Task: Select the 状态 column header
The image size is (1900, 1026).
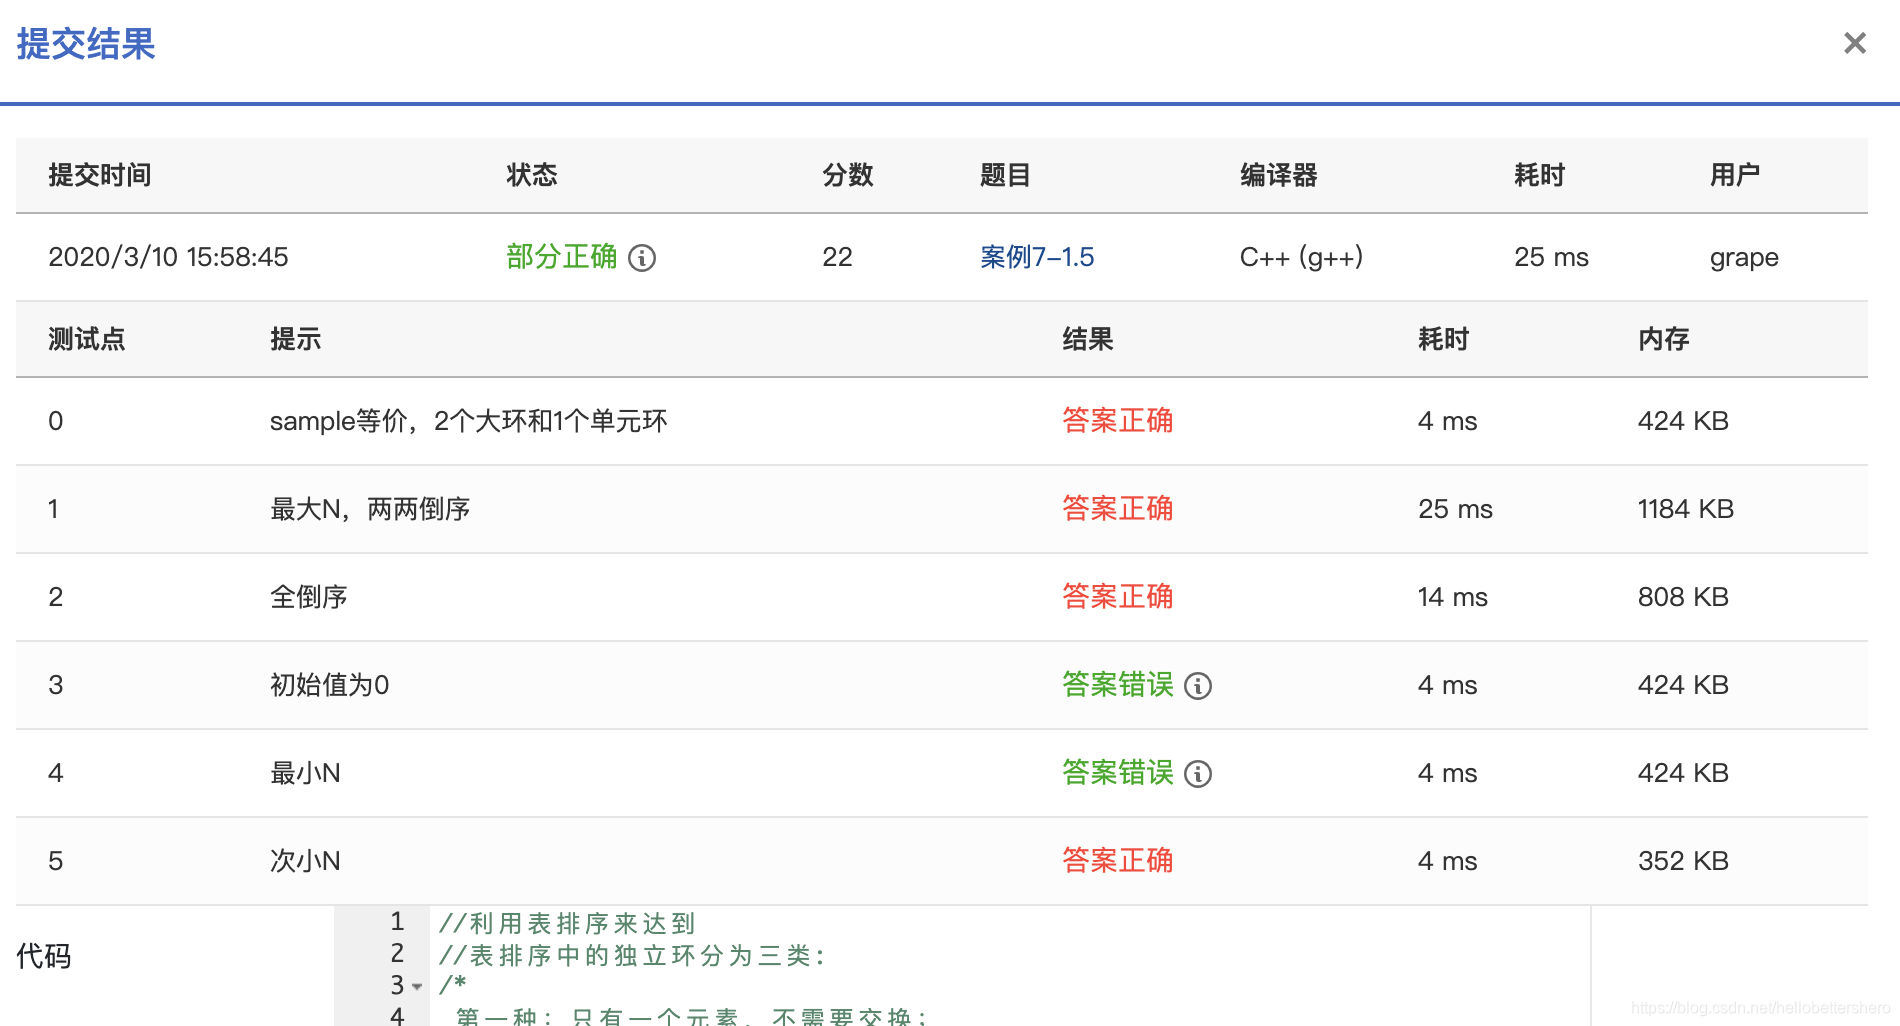Action: point(531,175)
